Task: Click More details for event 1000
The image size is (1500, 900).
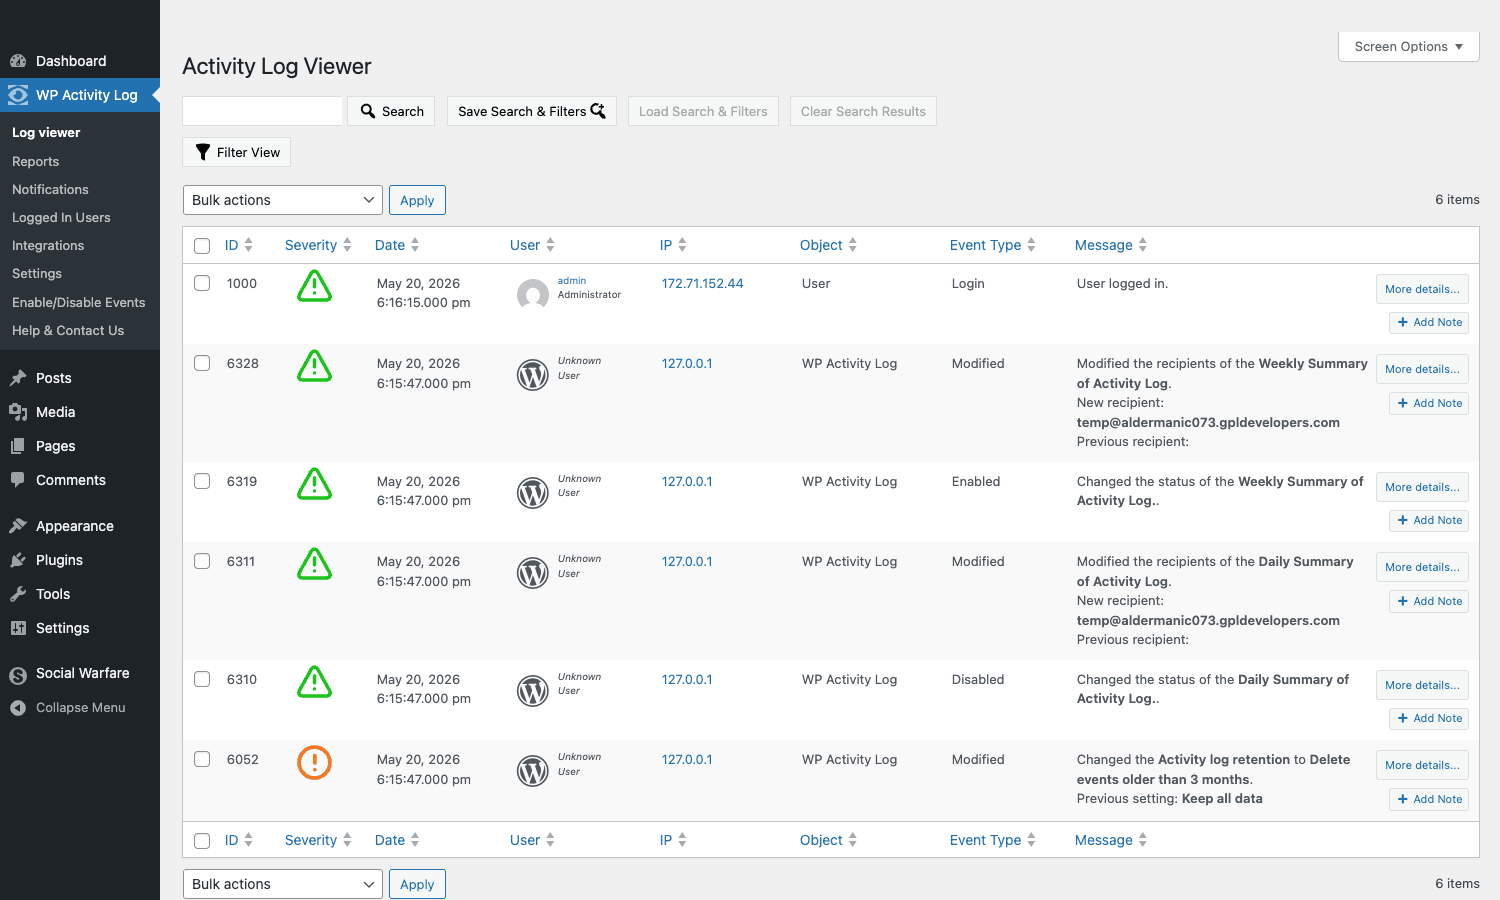Action: pos(1422,289)
